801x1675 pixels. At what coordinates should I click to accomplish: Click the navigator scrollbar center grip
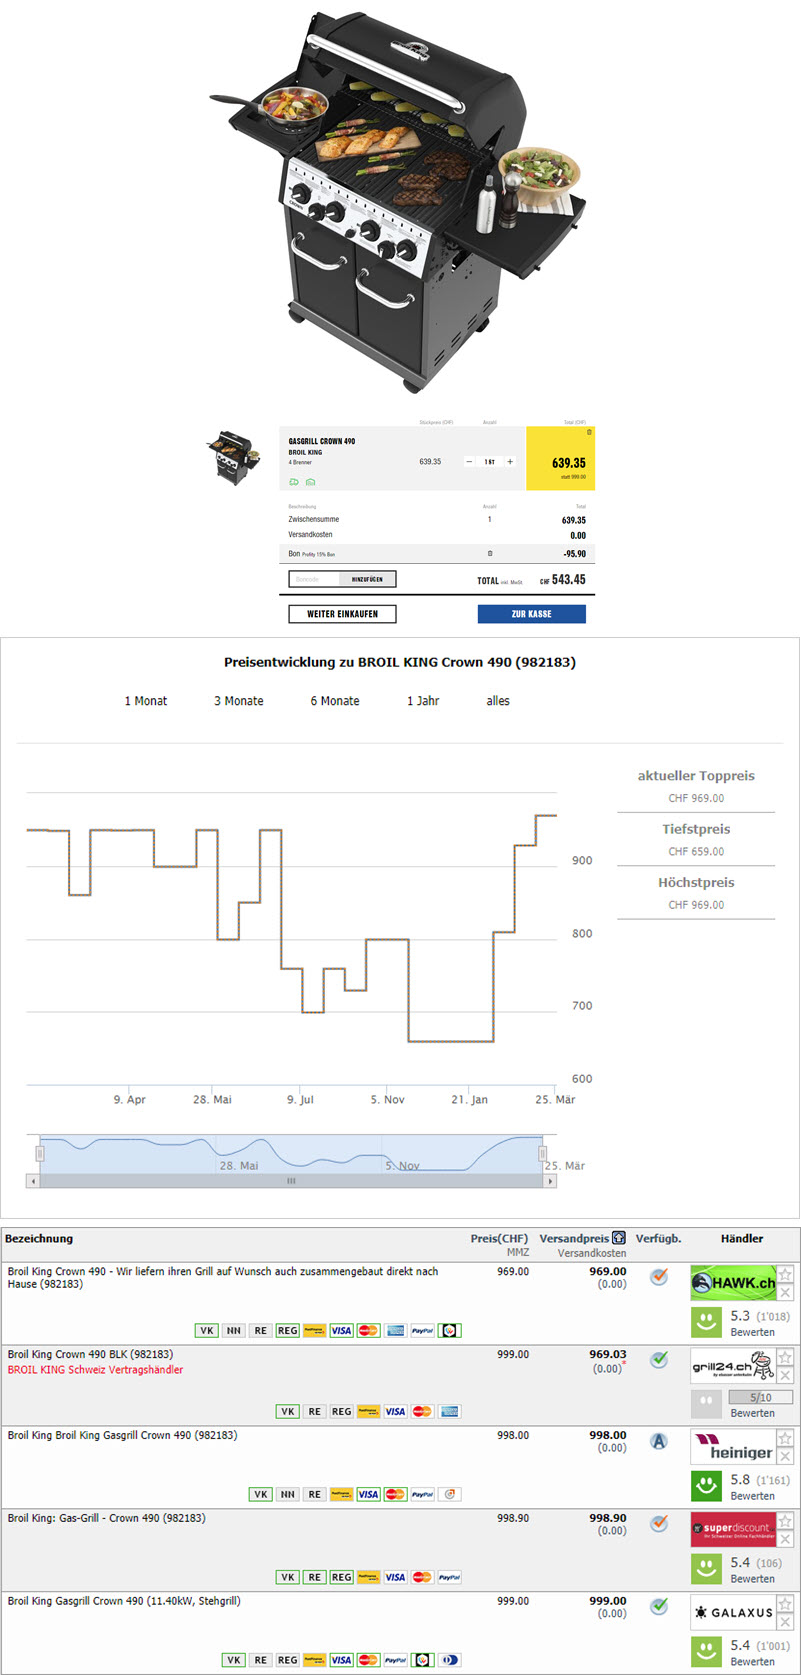(x=292, y=1181)
